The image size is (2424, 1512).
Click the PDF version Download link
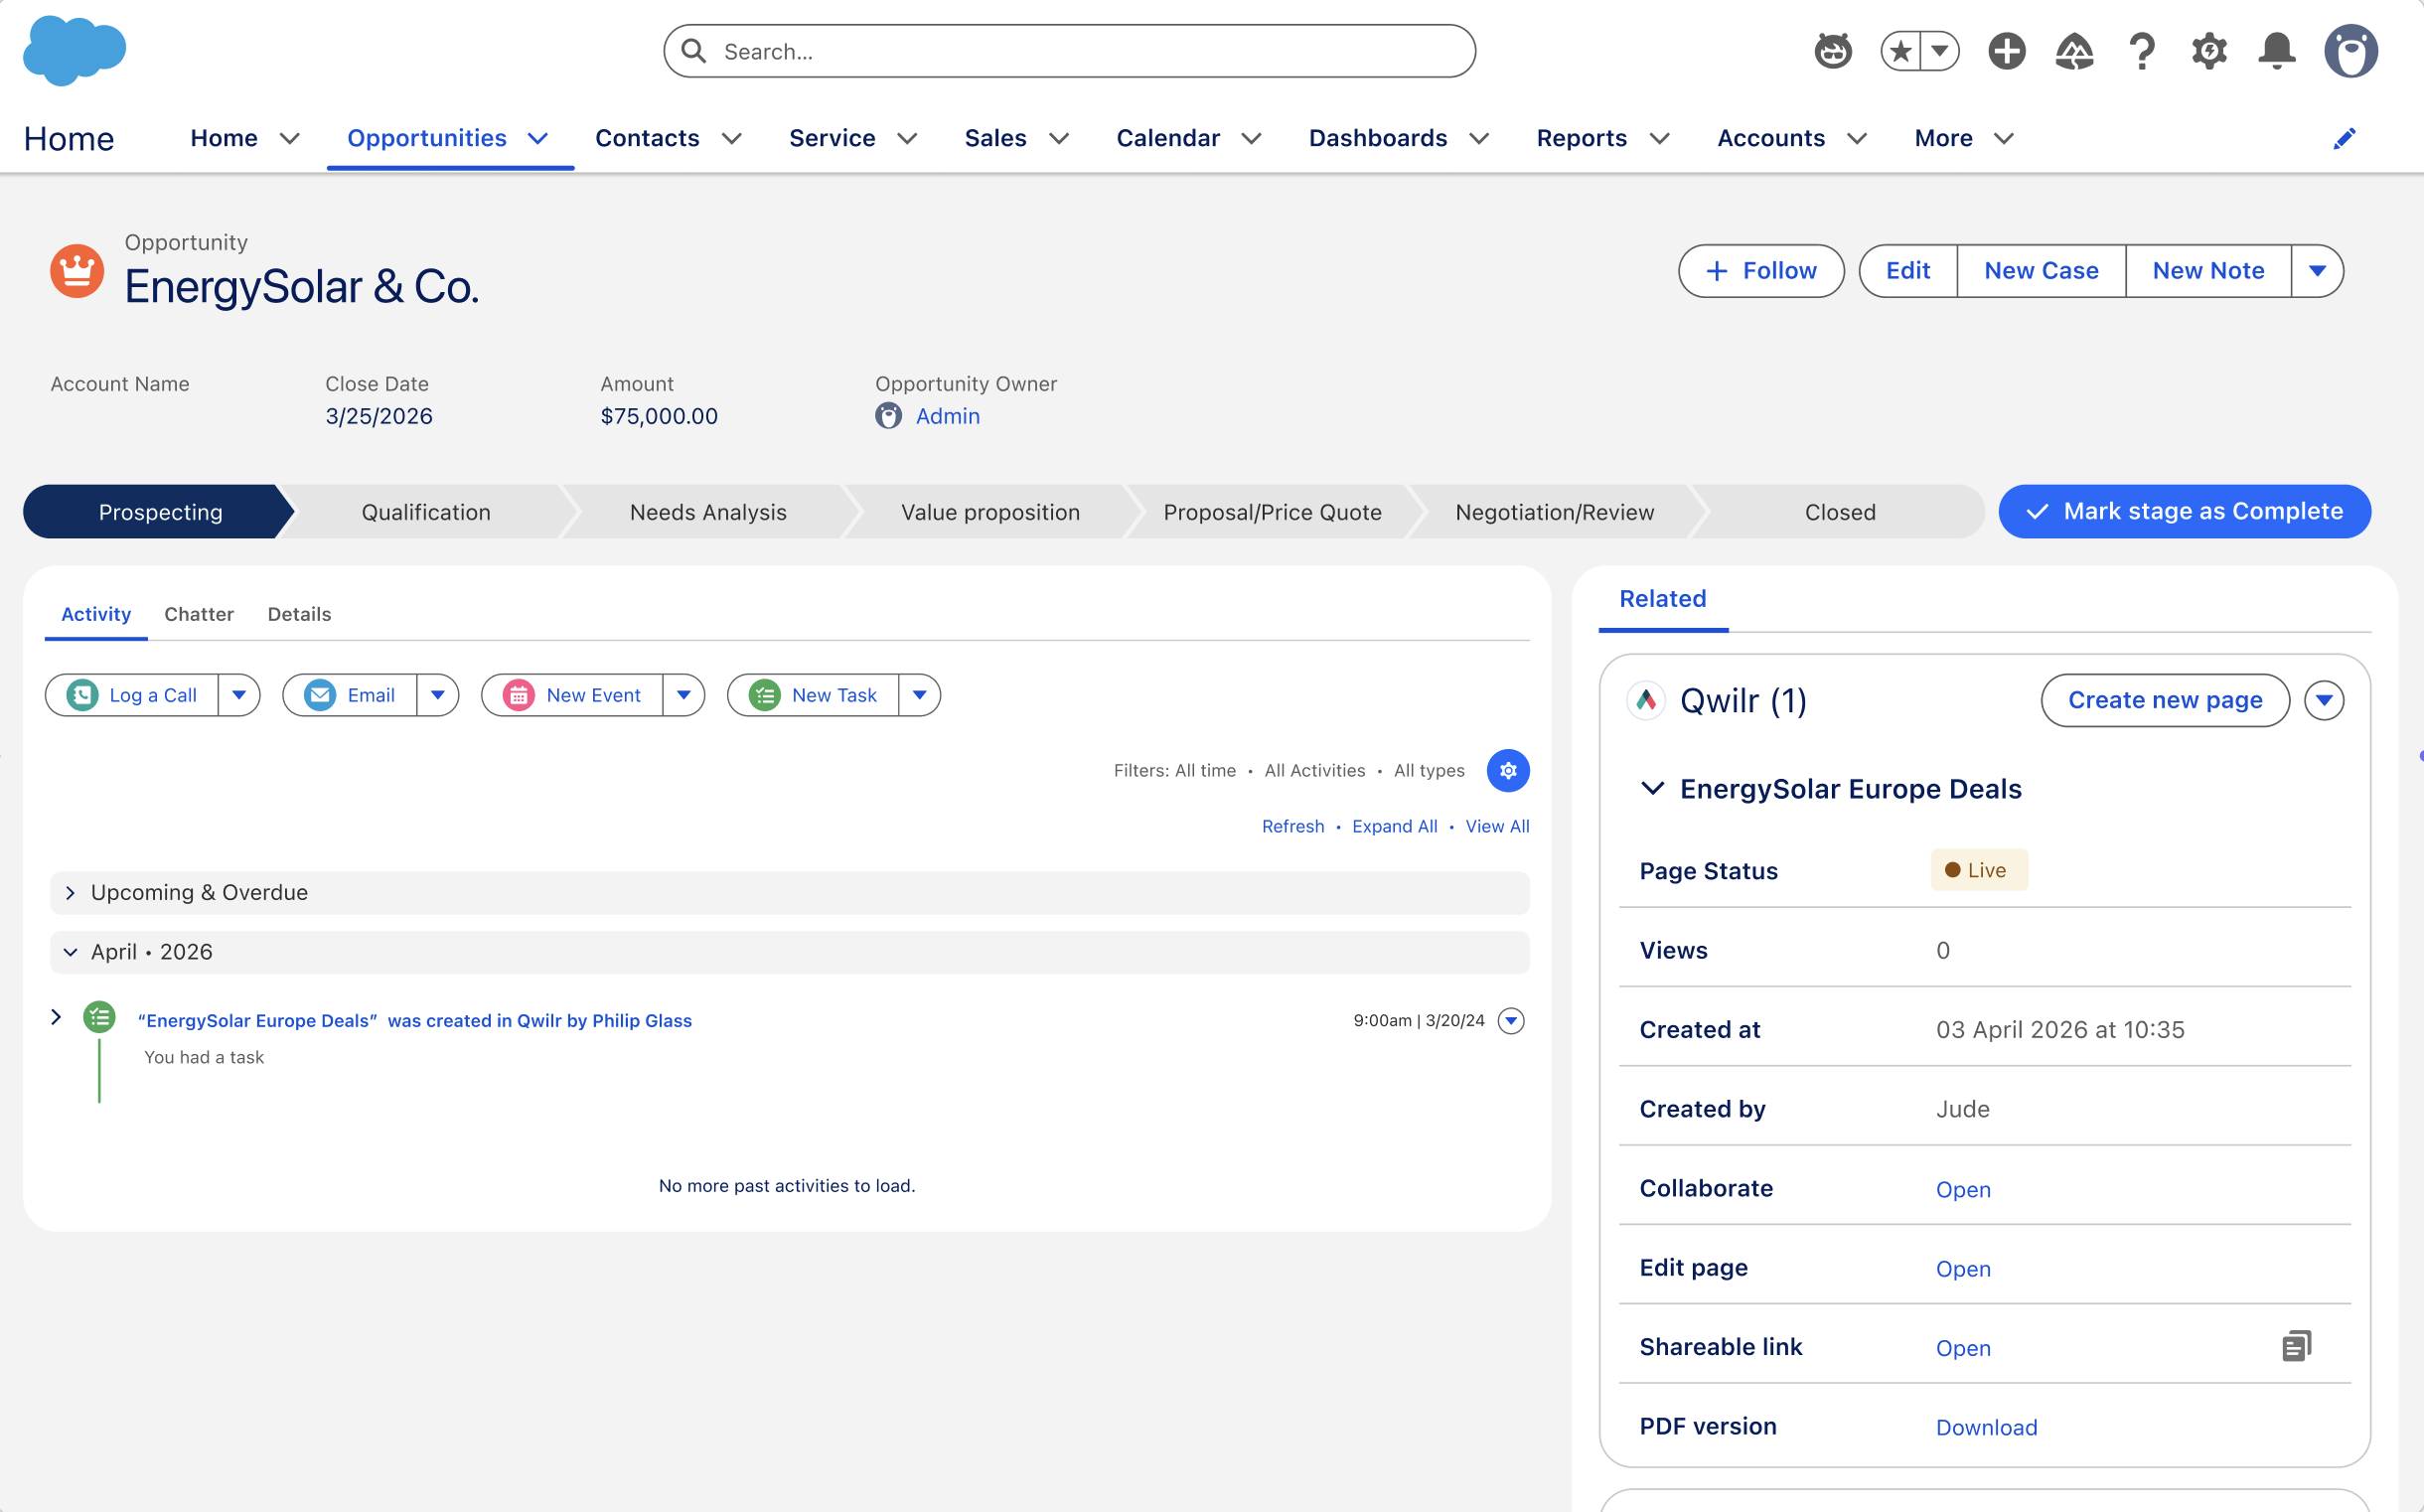coord(1986,1427)
